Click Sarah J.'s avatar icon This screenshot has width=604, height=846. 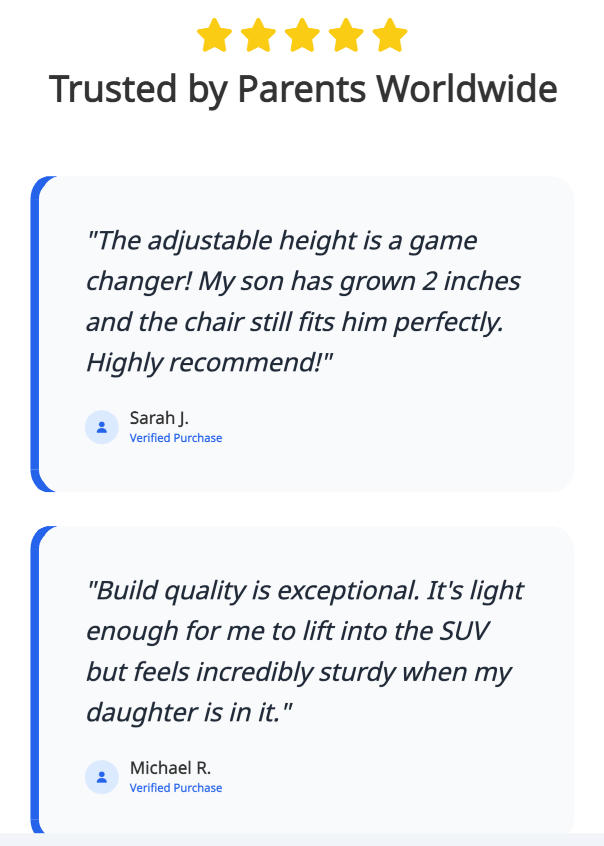click(102, 427)
